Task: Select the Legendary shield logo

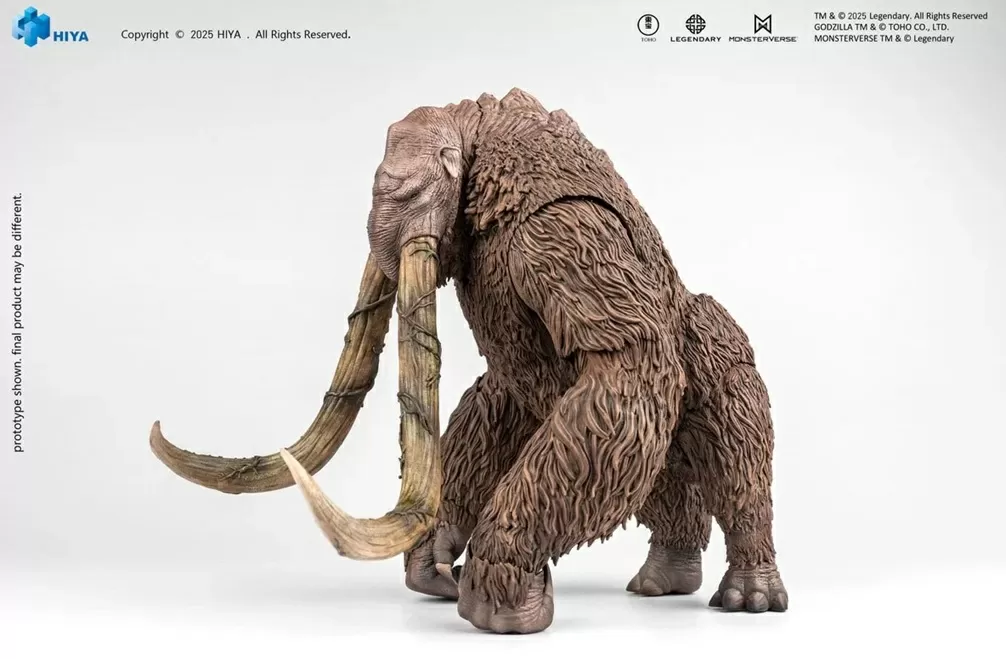Action: point(695,23)
